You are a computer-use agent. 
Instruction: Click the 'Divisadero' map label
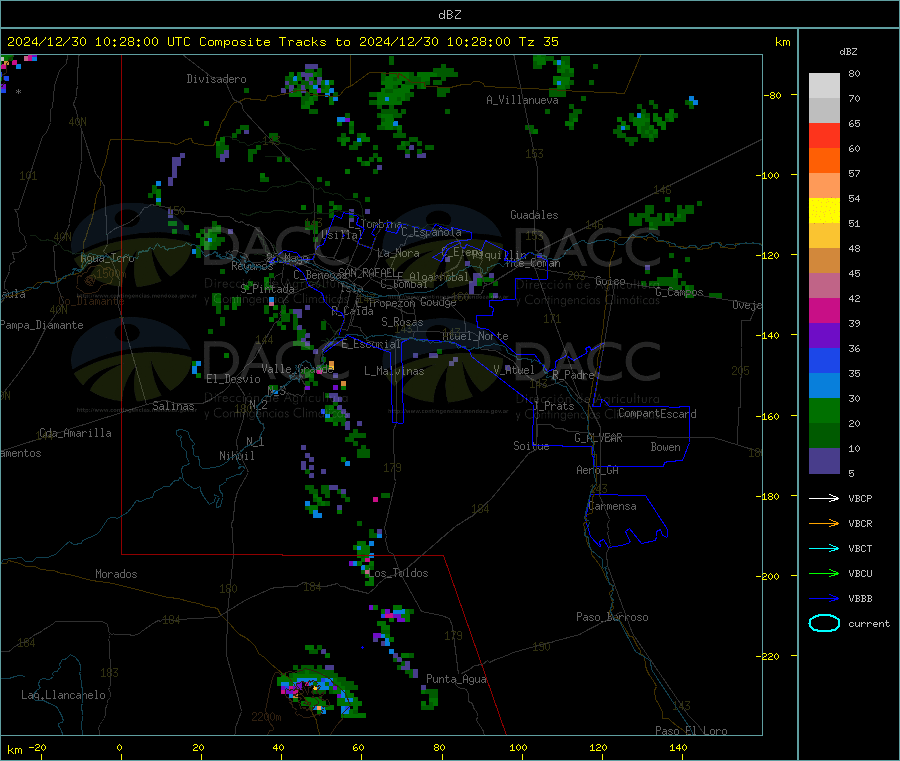(x=216, y=79)
